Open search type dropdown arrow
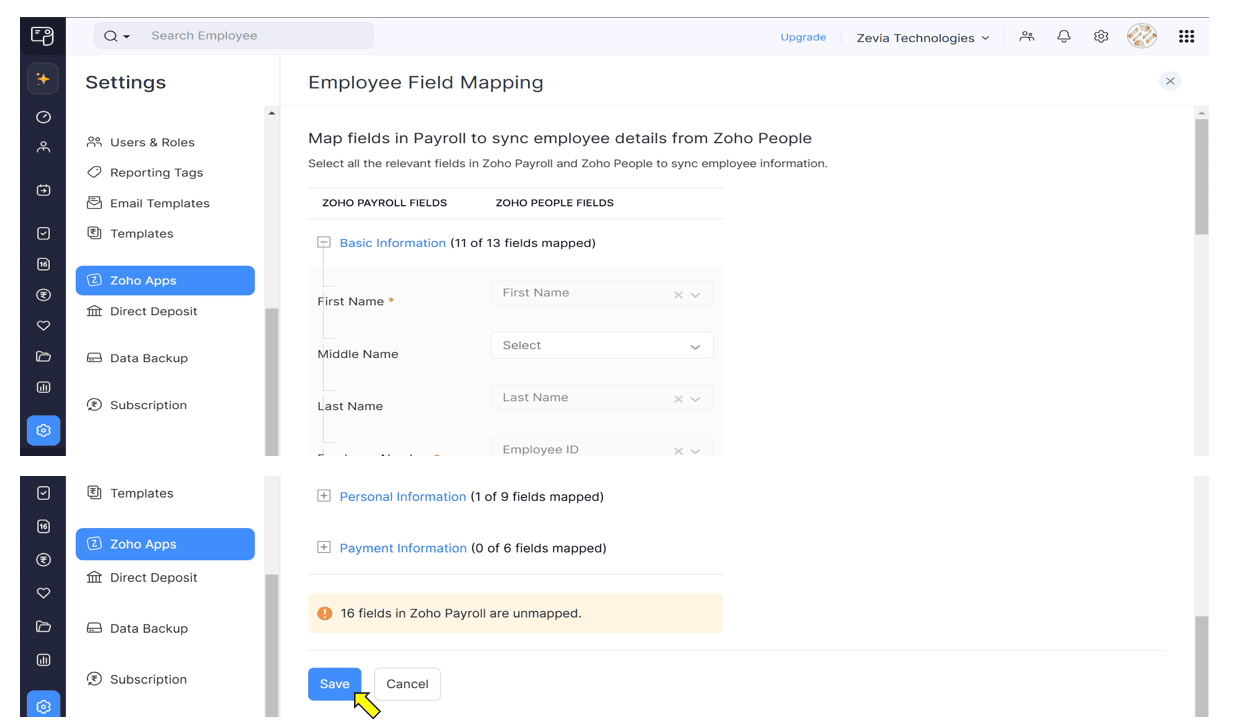This screenshot has width=1235, height=728. click(x=126, y=36)
